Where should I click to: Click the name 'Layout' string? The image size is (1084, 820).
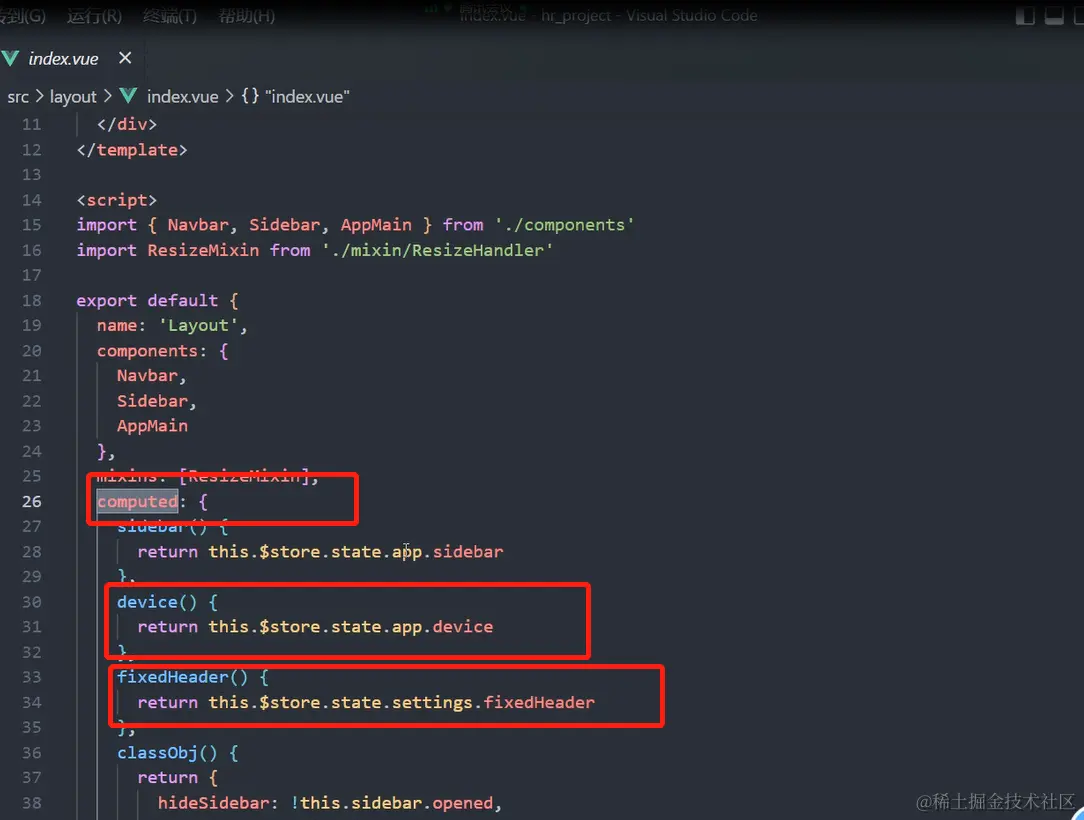click(x=198, y=325)
